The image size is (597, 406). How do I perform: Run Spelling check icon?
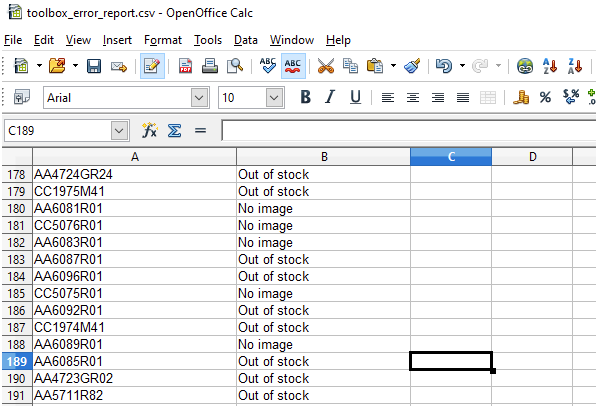268,66
